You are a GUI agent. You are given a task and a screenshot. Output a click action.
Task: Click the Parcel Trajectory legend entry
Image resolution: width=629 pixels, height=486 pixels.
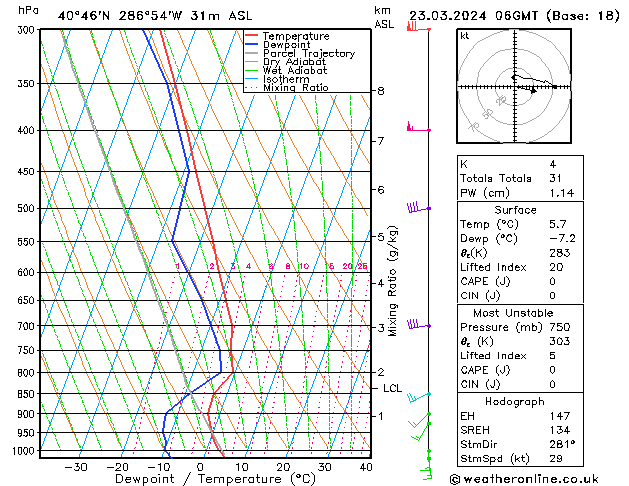tap(300, 53)
